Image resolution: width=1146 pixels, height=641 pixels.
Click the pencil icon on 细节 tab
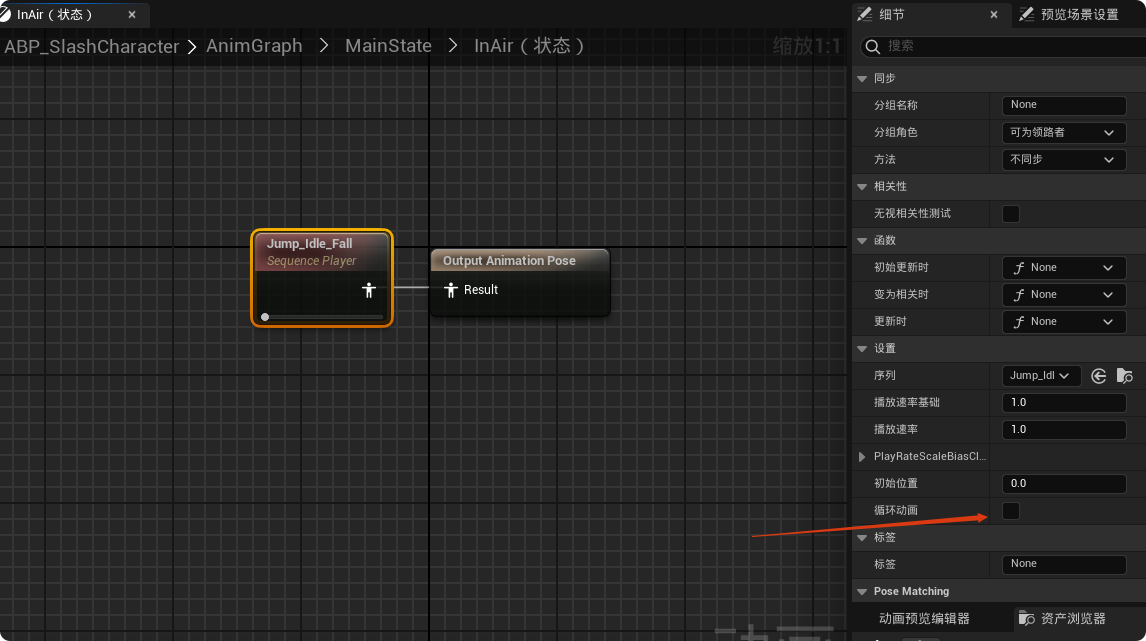tap(865, 14)
